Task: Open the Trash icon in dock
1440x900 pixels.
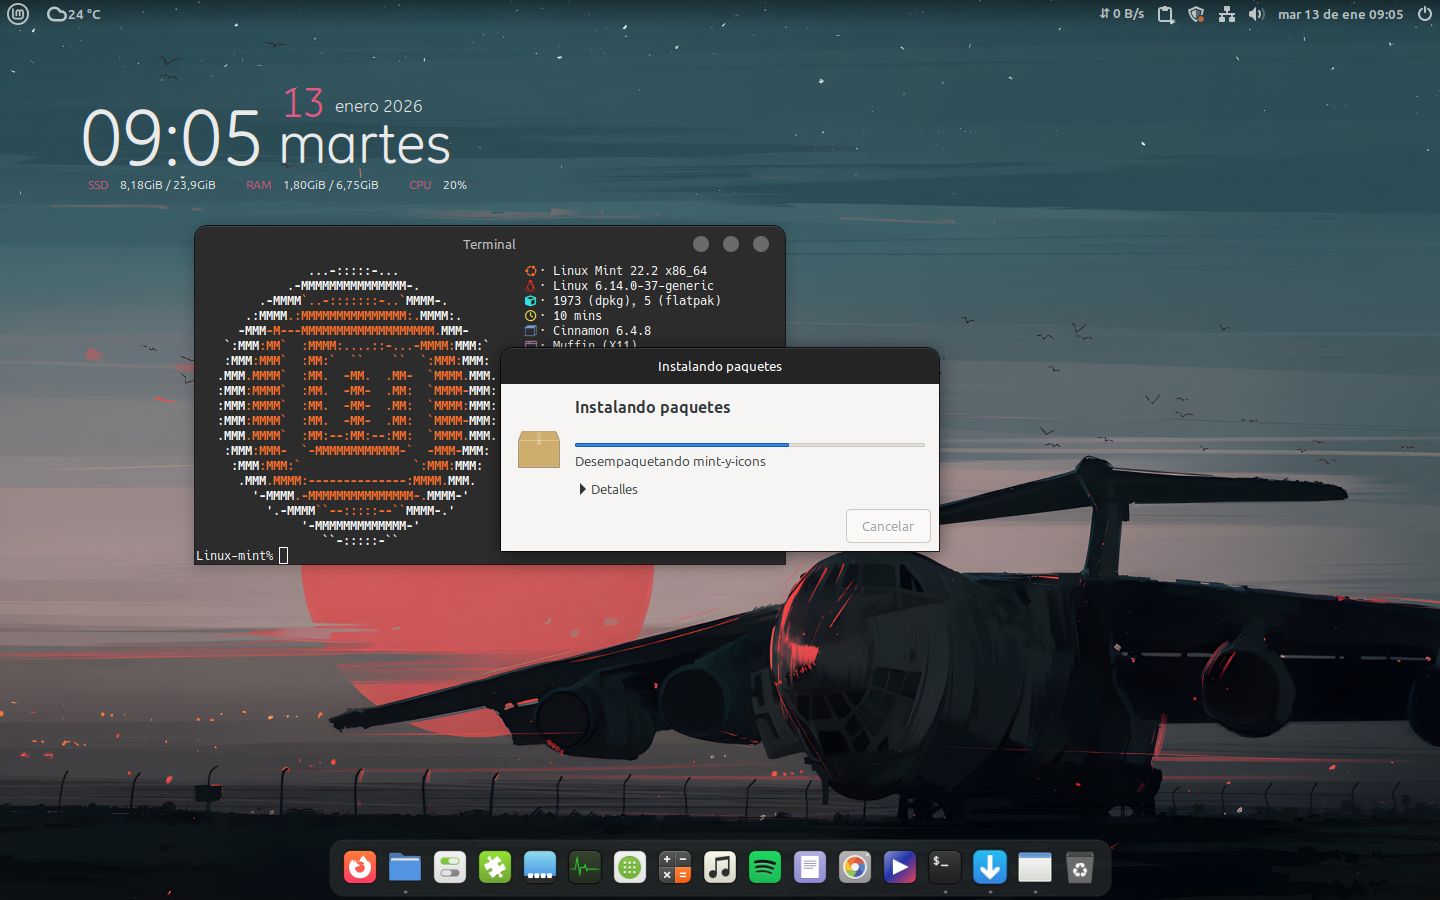Action: (x=1080, y=867)
